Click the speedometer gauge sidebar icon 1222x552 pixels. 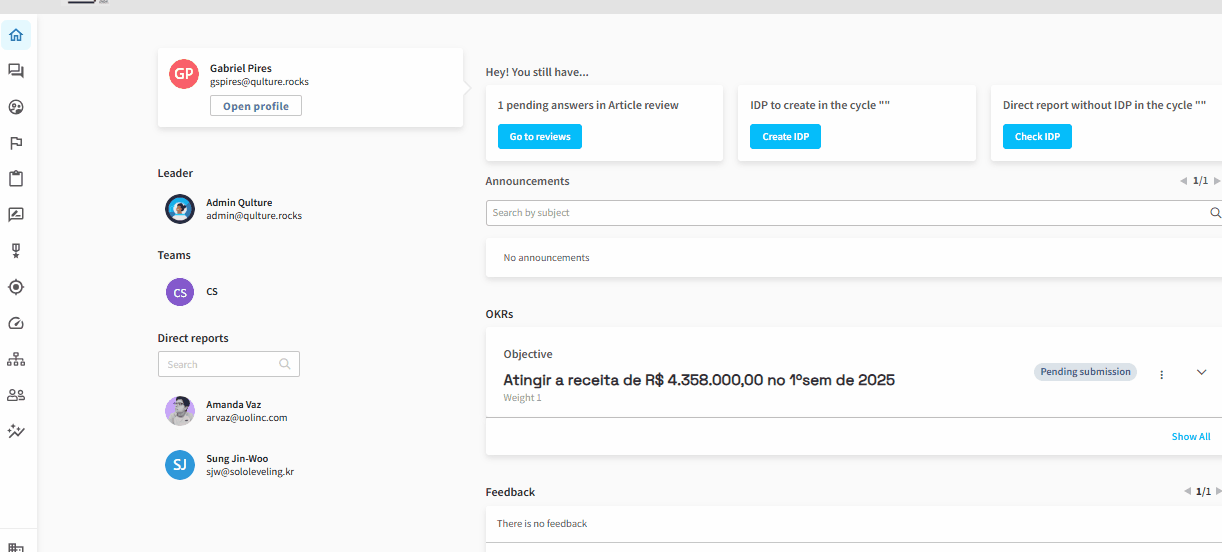click(x=16, y=323)
